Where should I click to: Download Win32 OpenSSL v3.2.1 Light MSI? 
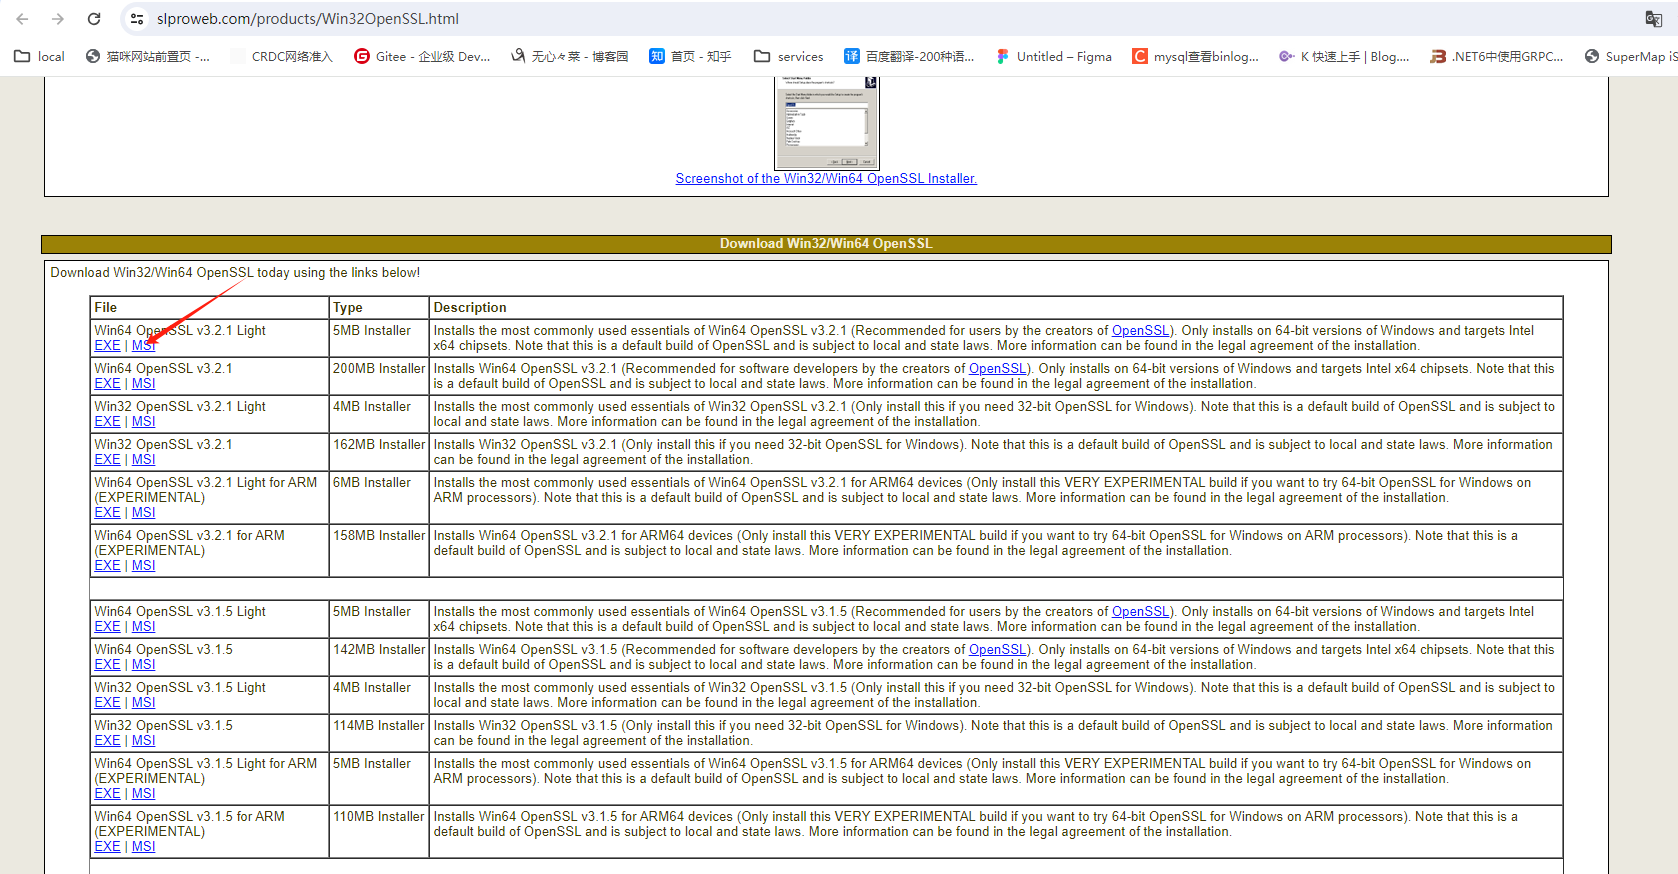(144, 422)
